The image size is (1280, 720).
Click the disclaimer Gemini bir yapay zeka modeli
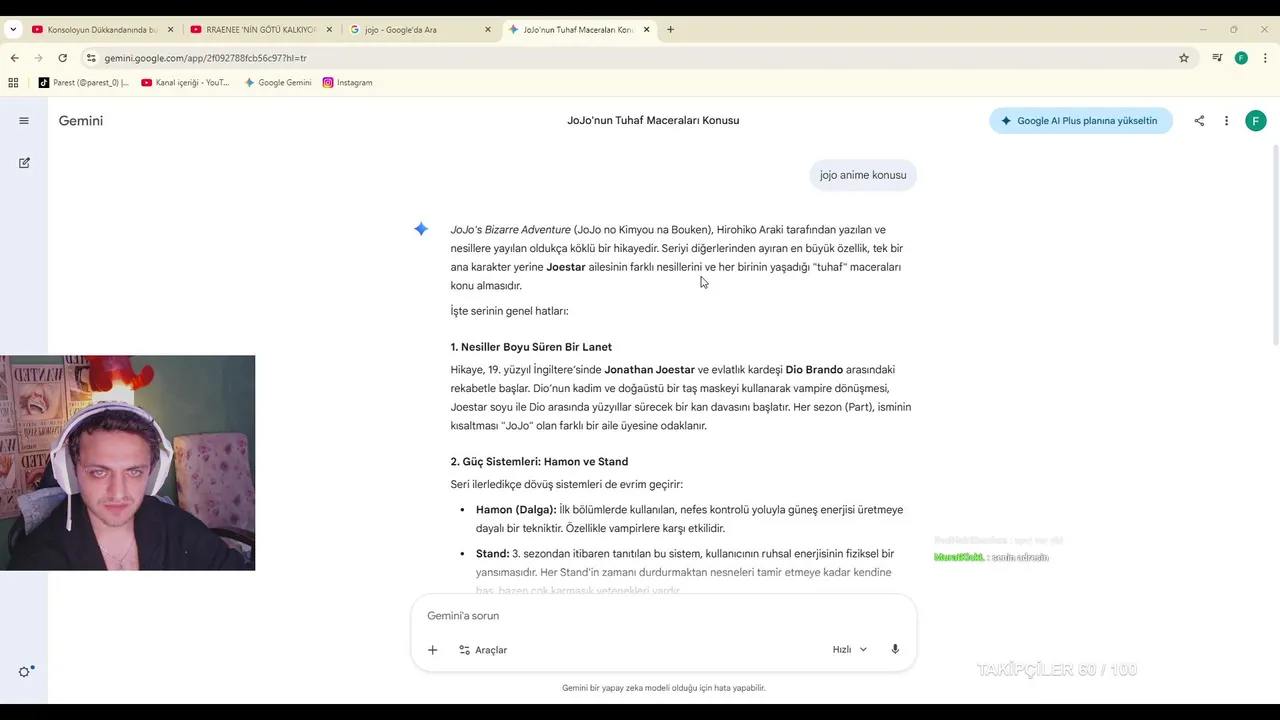pos(664,688)
